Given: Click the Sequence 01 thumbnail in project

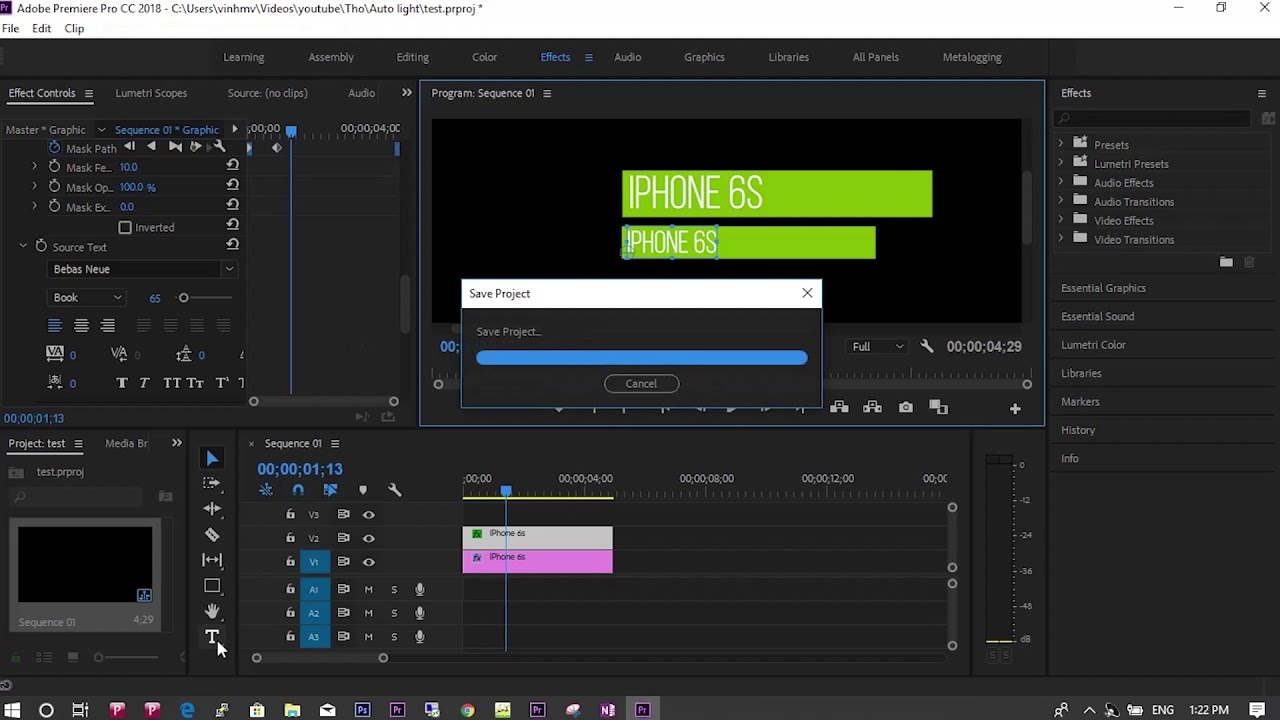Looking at the screenshot, I should coord(85,564).
